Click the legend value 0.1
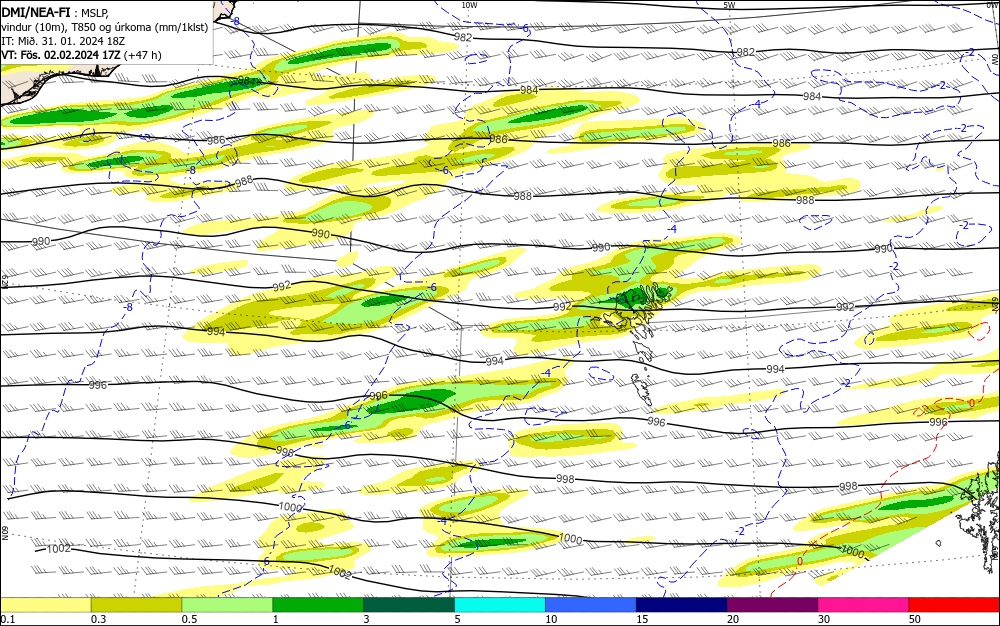The image size is (1000, 626). (8, 619)
